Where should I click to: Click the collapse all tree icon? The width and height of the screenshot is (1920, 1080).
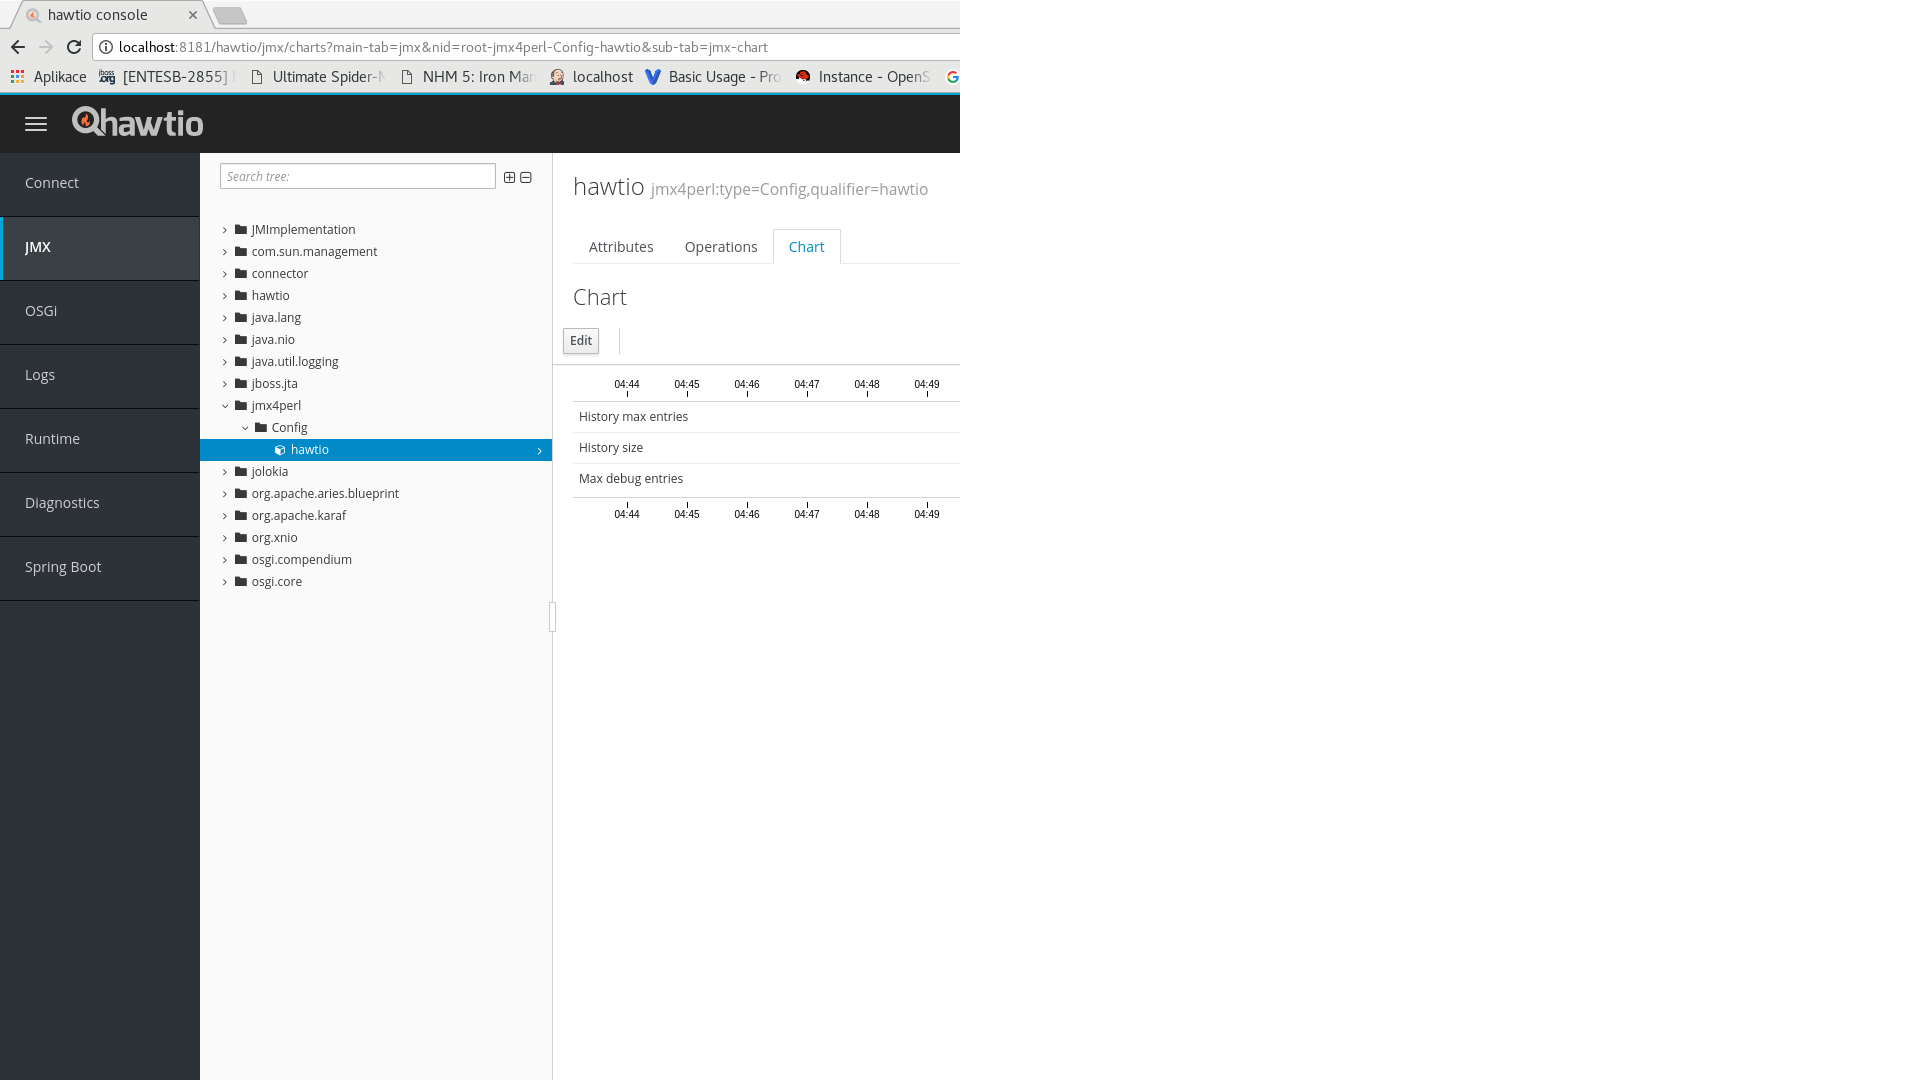point(526,177)
